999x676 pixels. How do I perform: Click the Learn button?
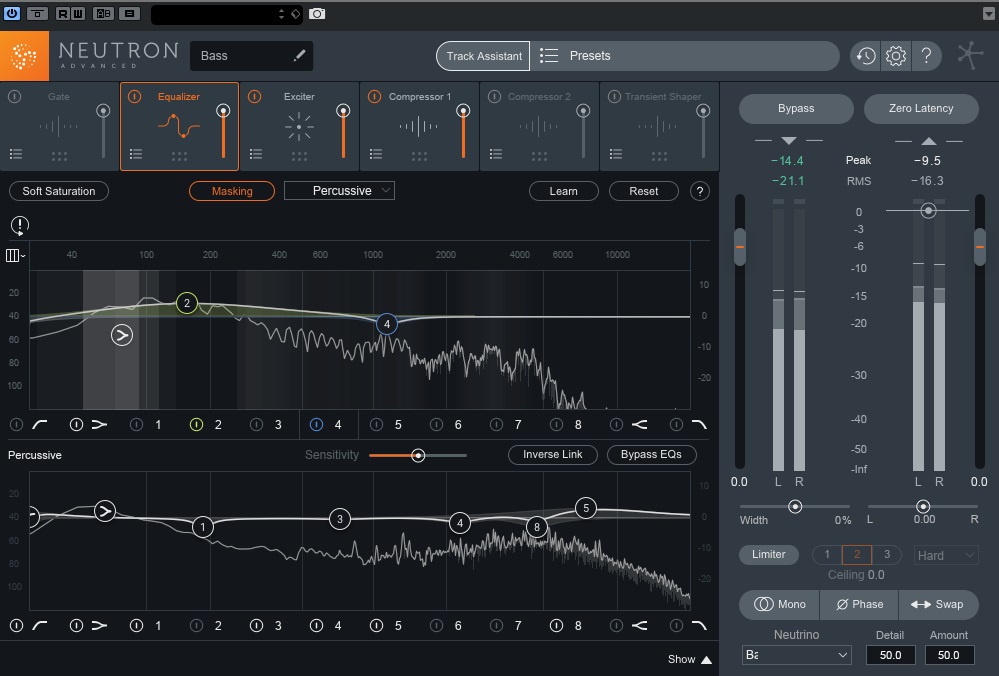tap(563, 191)
